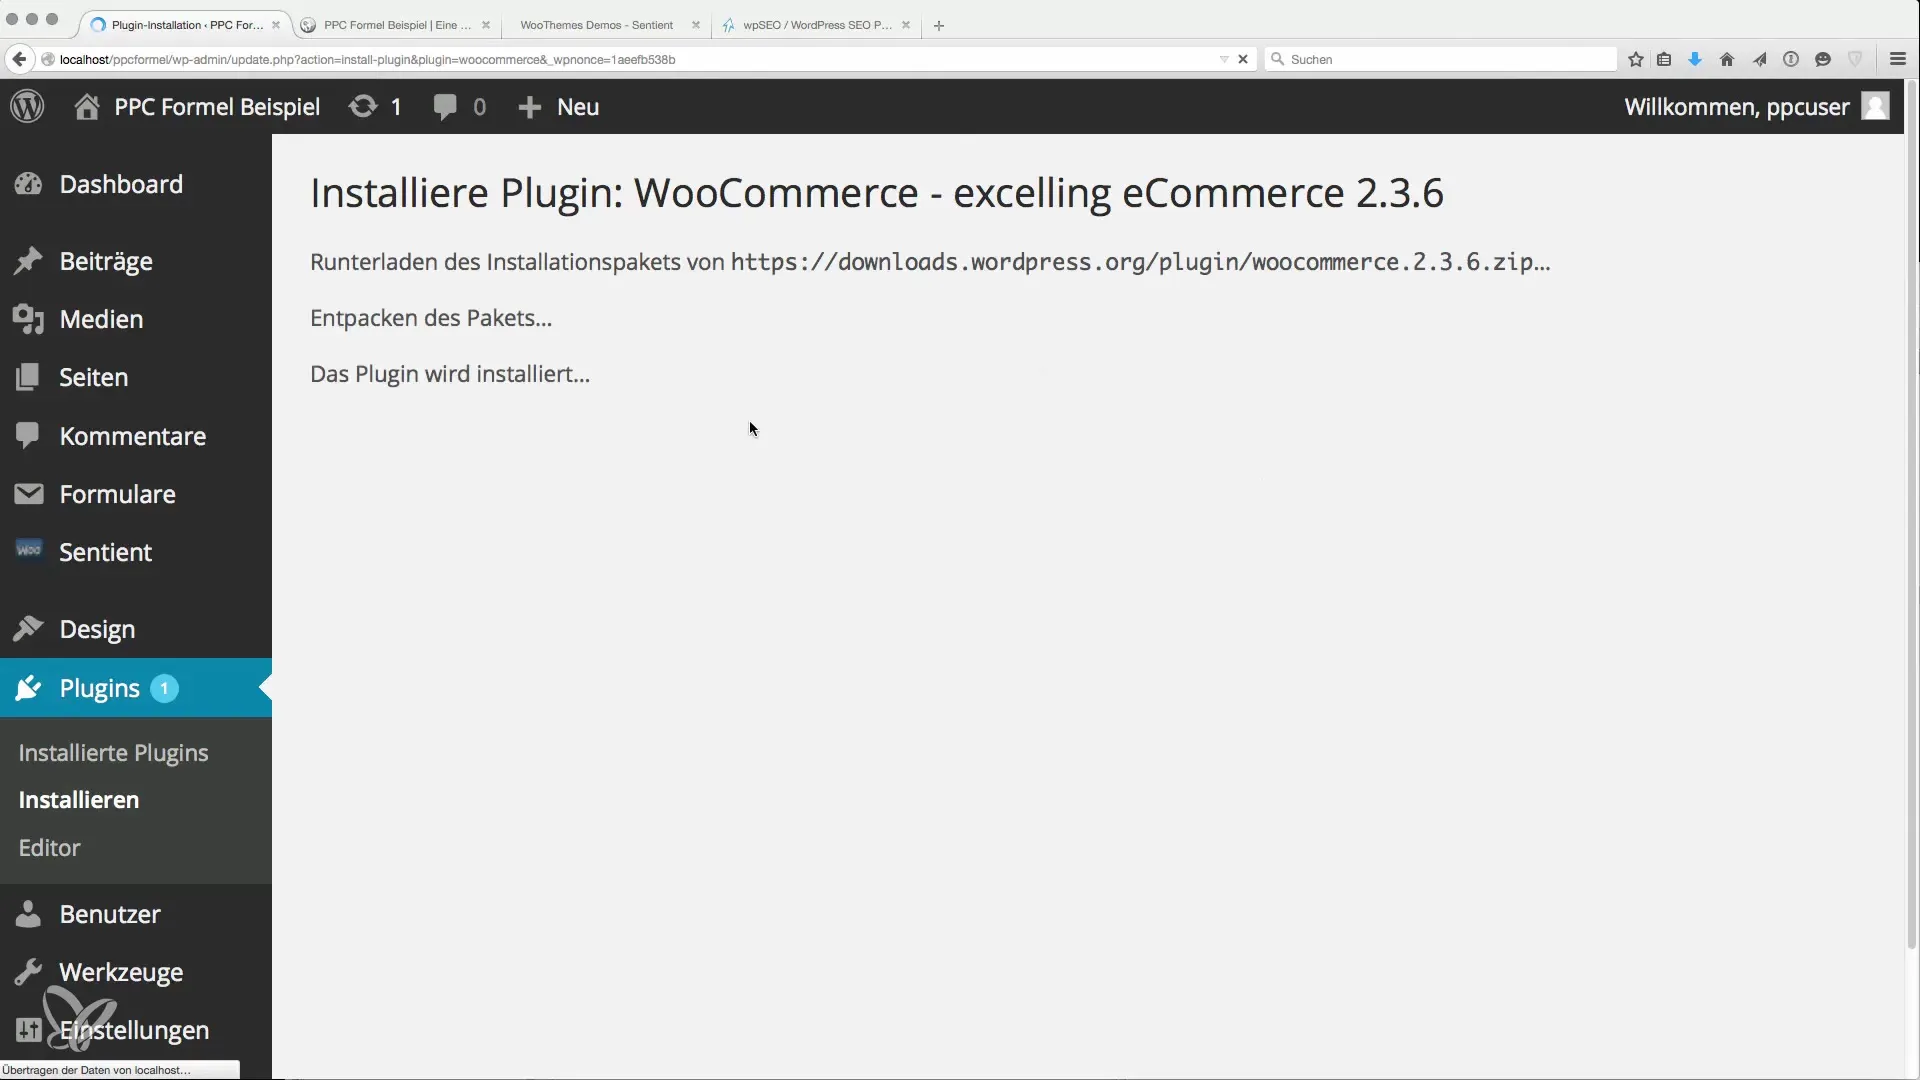Stop page loading with X button
This screenshot has width=1920, height=1080.
coord(1243,59)
